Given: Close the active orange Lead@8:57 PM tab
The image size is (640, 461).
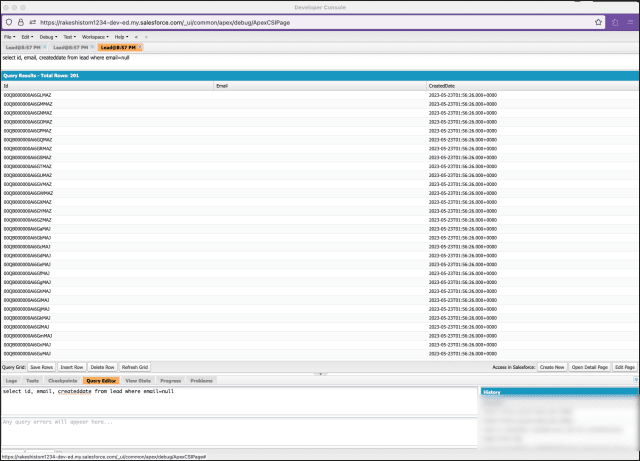Looking at the screenshot, I should (x=141, y=47).
